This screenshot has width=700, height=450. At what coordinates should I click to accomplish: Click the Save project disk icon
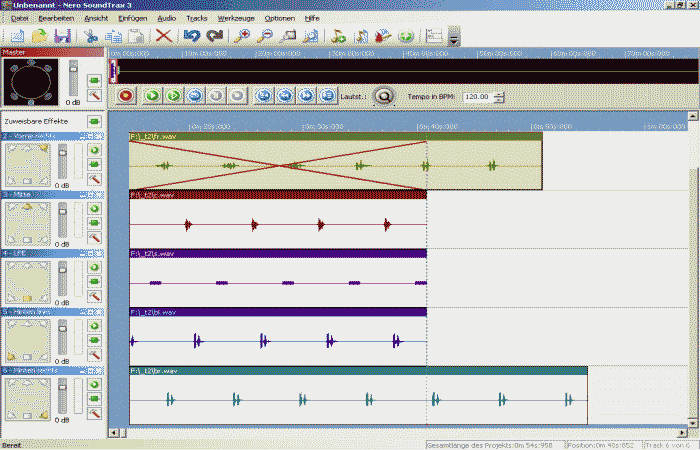point(61,36)
